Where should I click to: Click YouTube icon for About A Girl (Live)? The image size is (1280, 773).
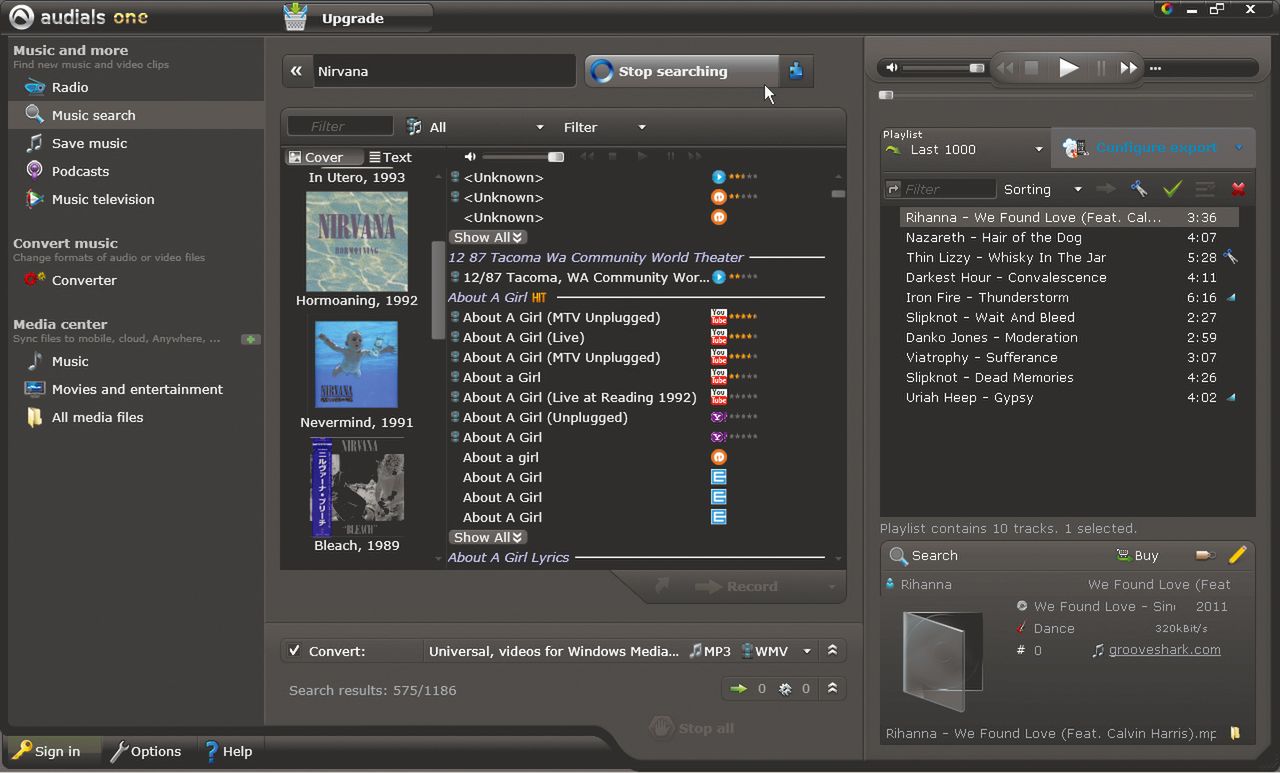tap(718, 337)
